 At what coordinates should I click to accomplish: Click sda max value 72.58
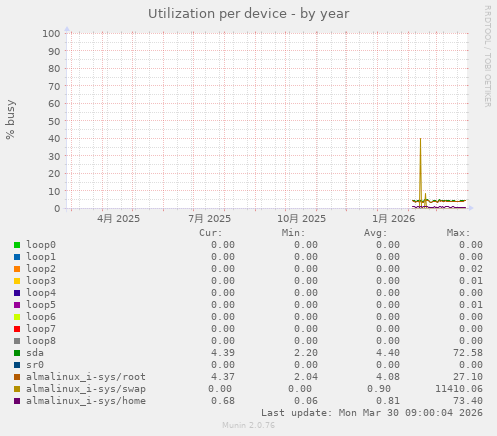pos(468,353)
